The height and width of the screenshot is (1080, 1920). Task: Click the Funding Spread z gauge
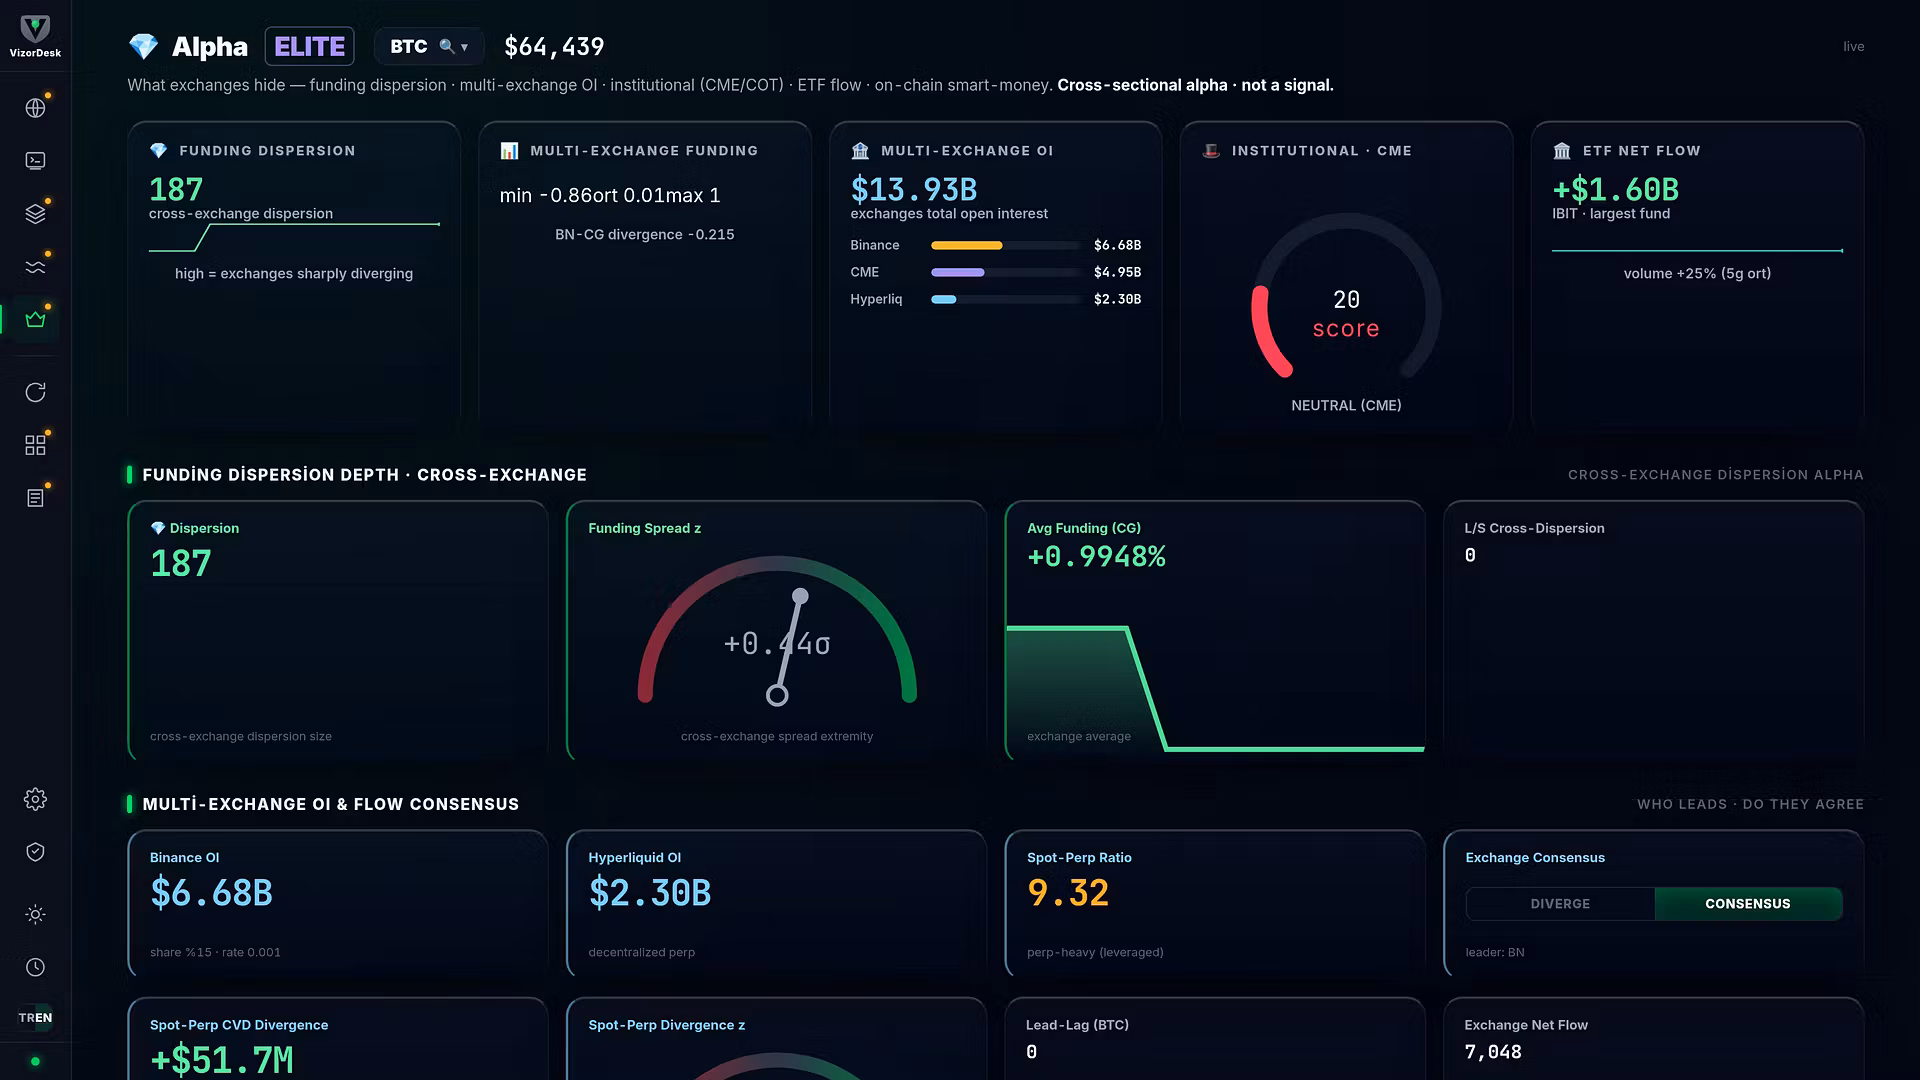pos(777,630)
